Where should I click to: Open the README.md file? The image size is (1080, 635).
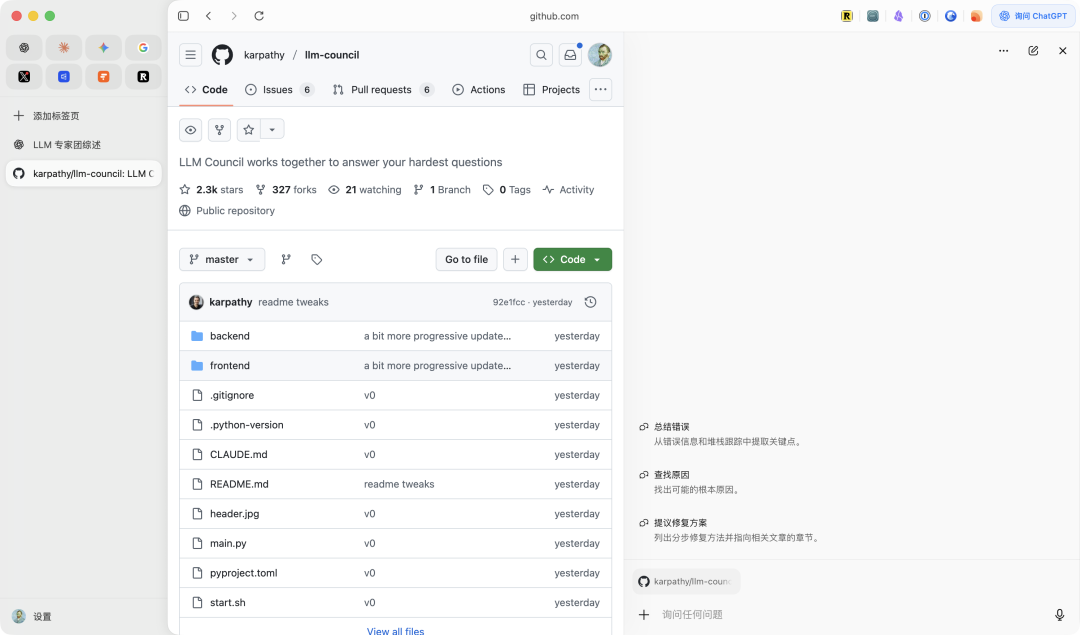pyautogui.click(x=239, y=484)
